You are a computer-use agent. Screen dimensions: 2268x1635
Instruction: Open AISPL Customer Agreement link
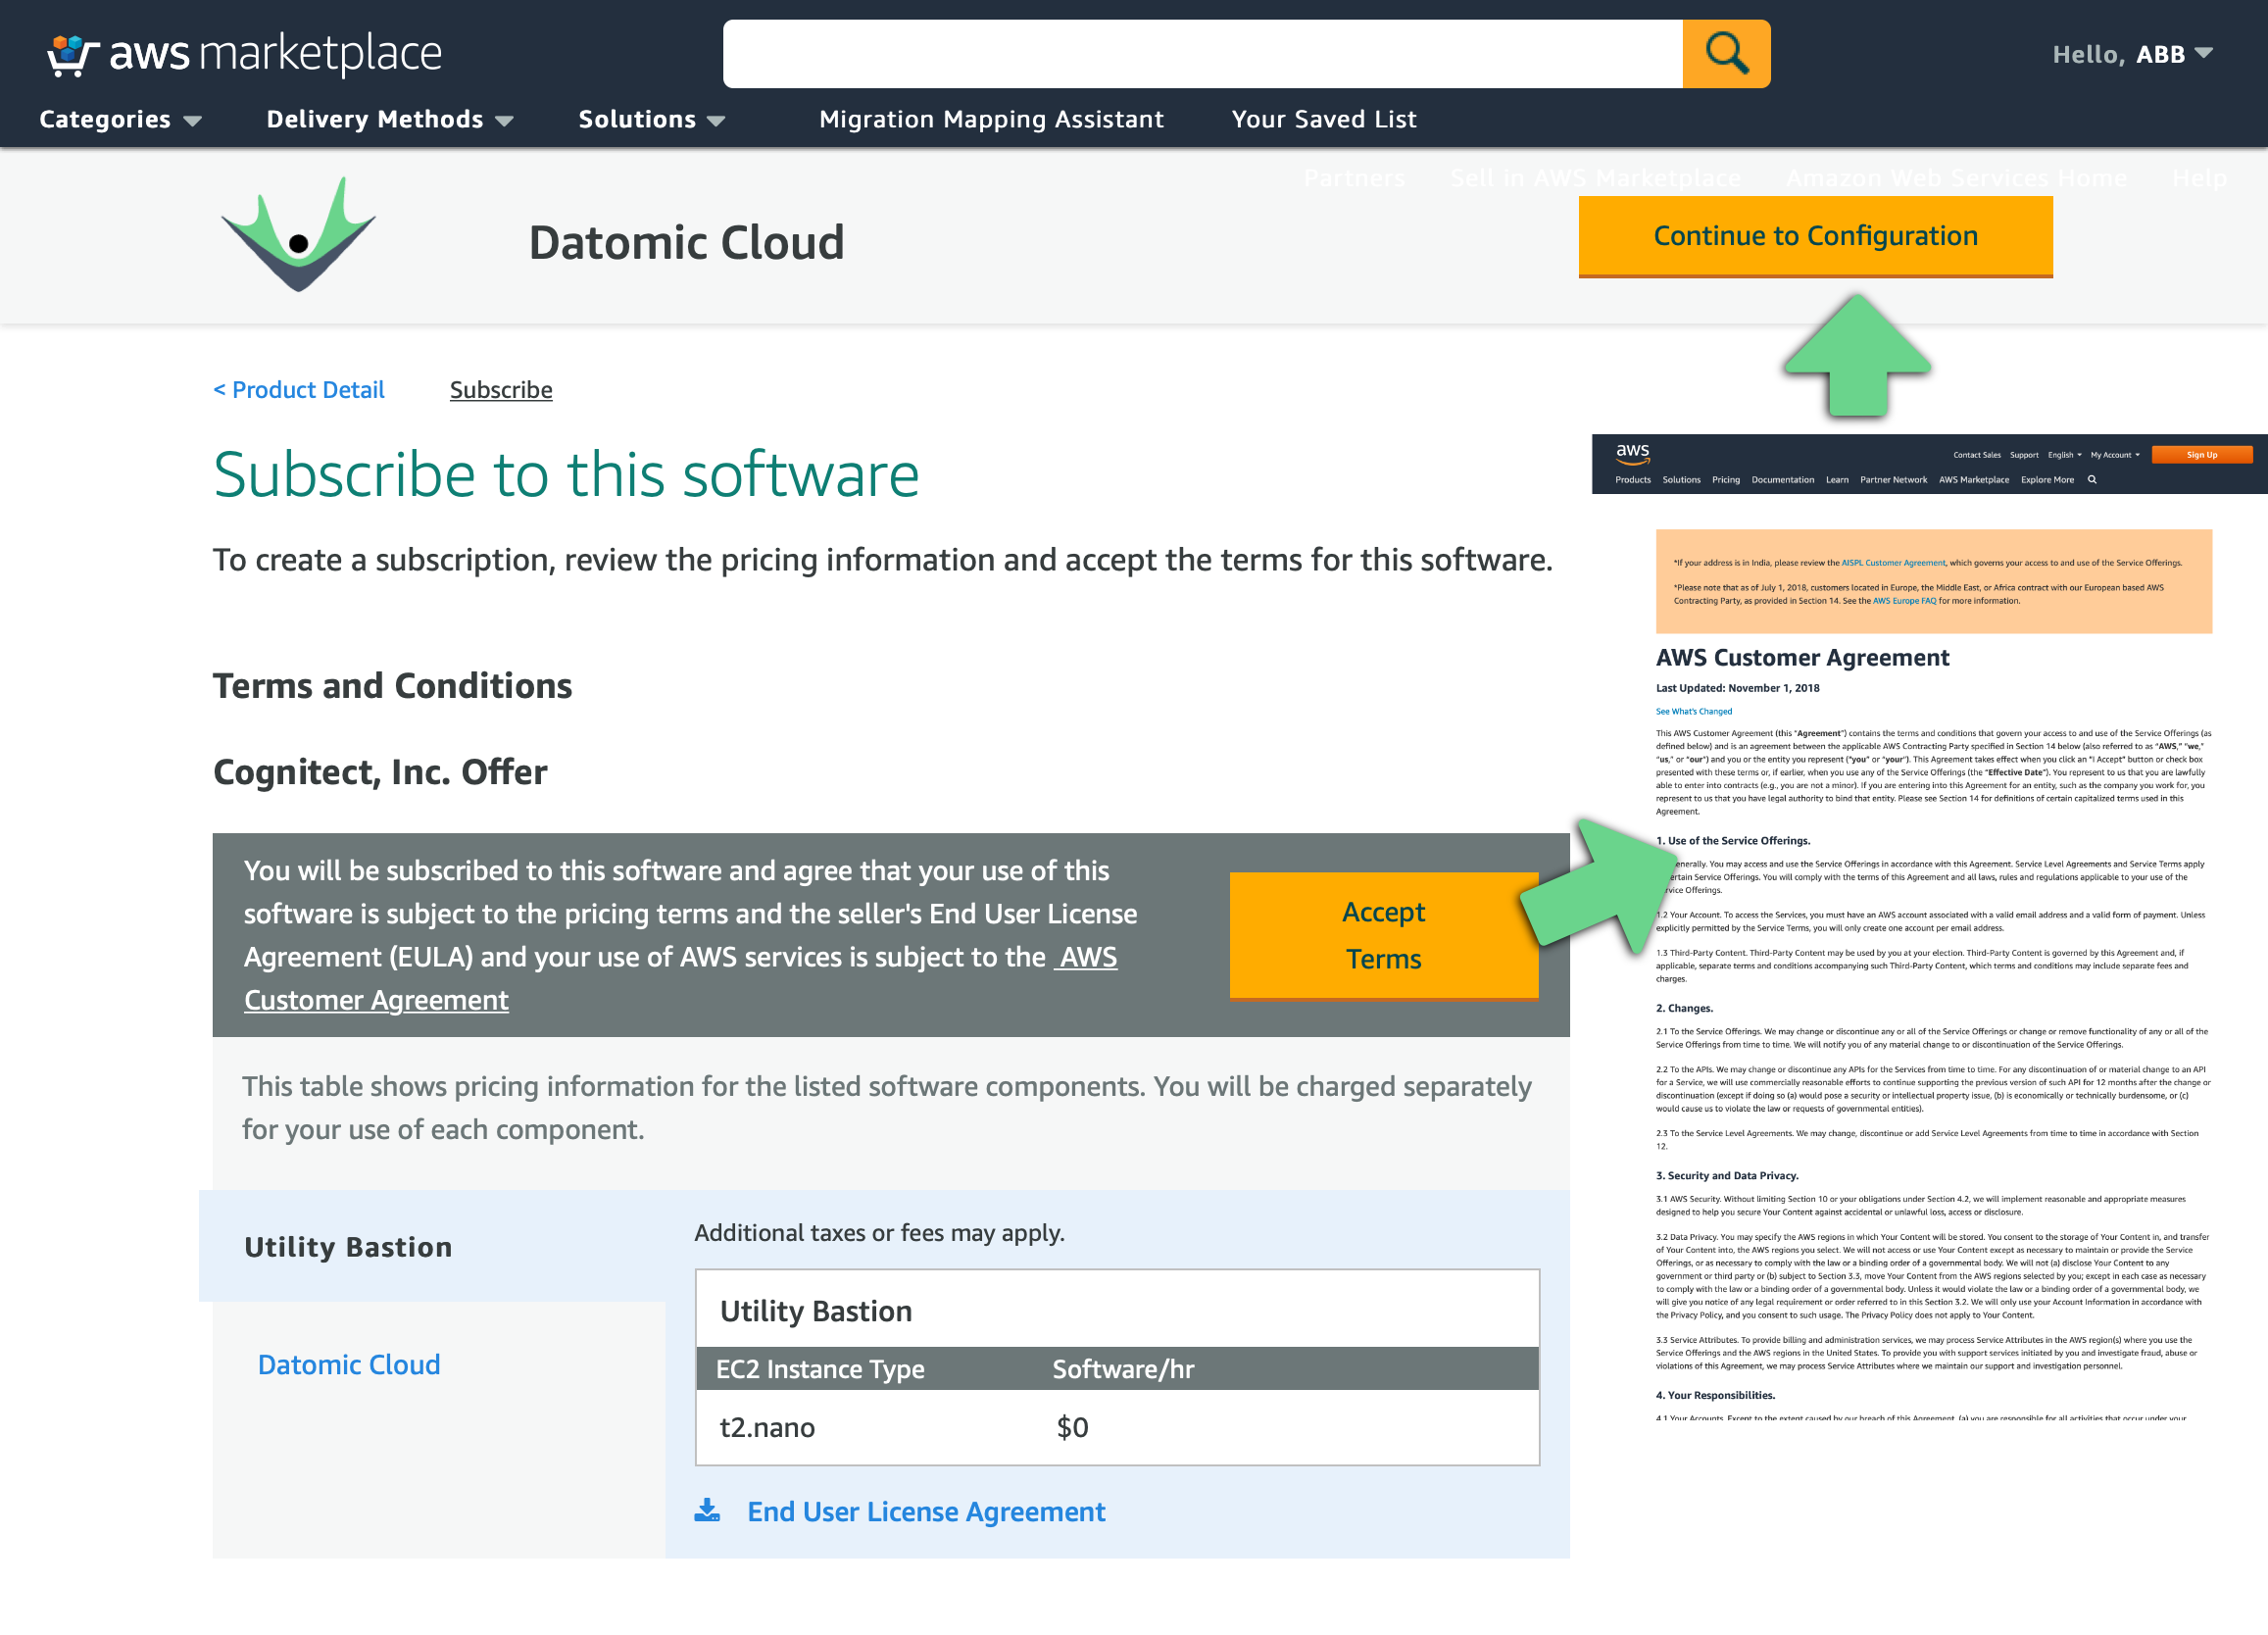(1893, 563)
